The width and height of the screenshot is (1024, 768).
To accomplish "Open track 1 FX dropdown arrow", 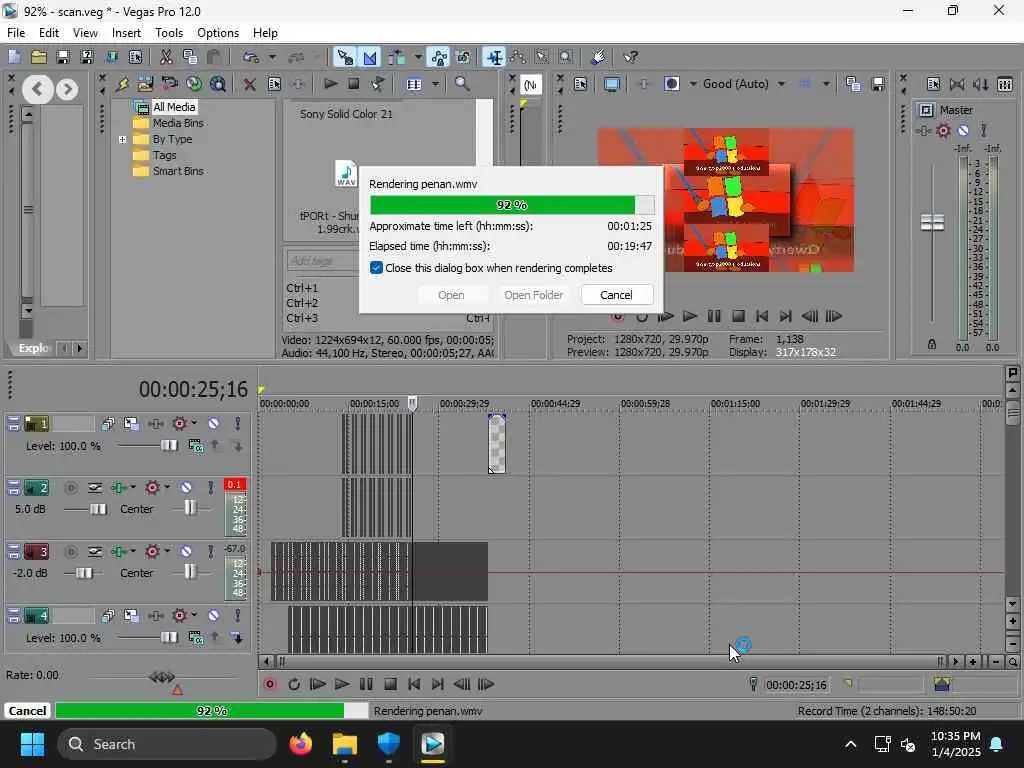I will click(194, 423).
